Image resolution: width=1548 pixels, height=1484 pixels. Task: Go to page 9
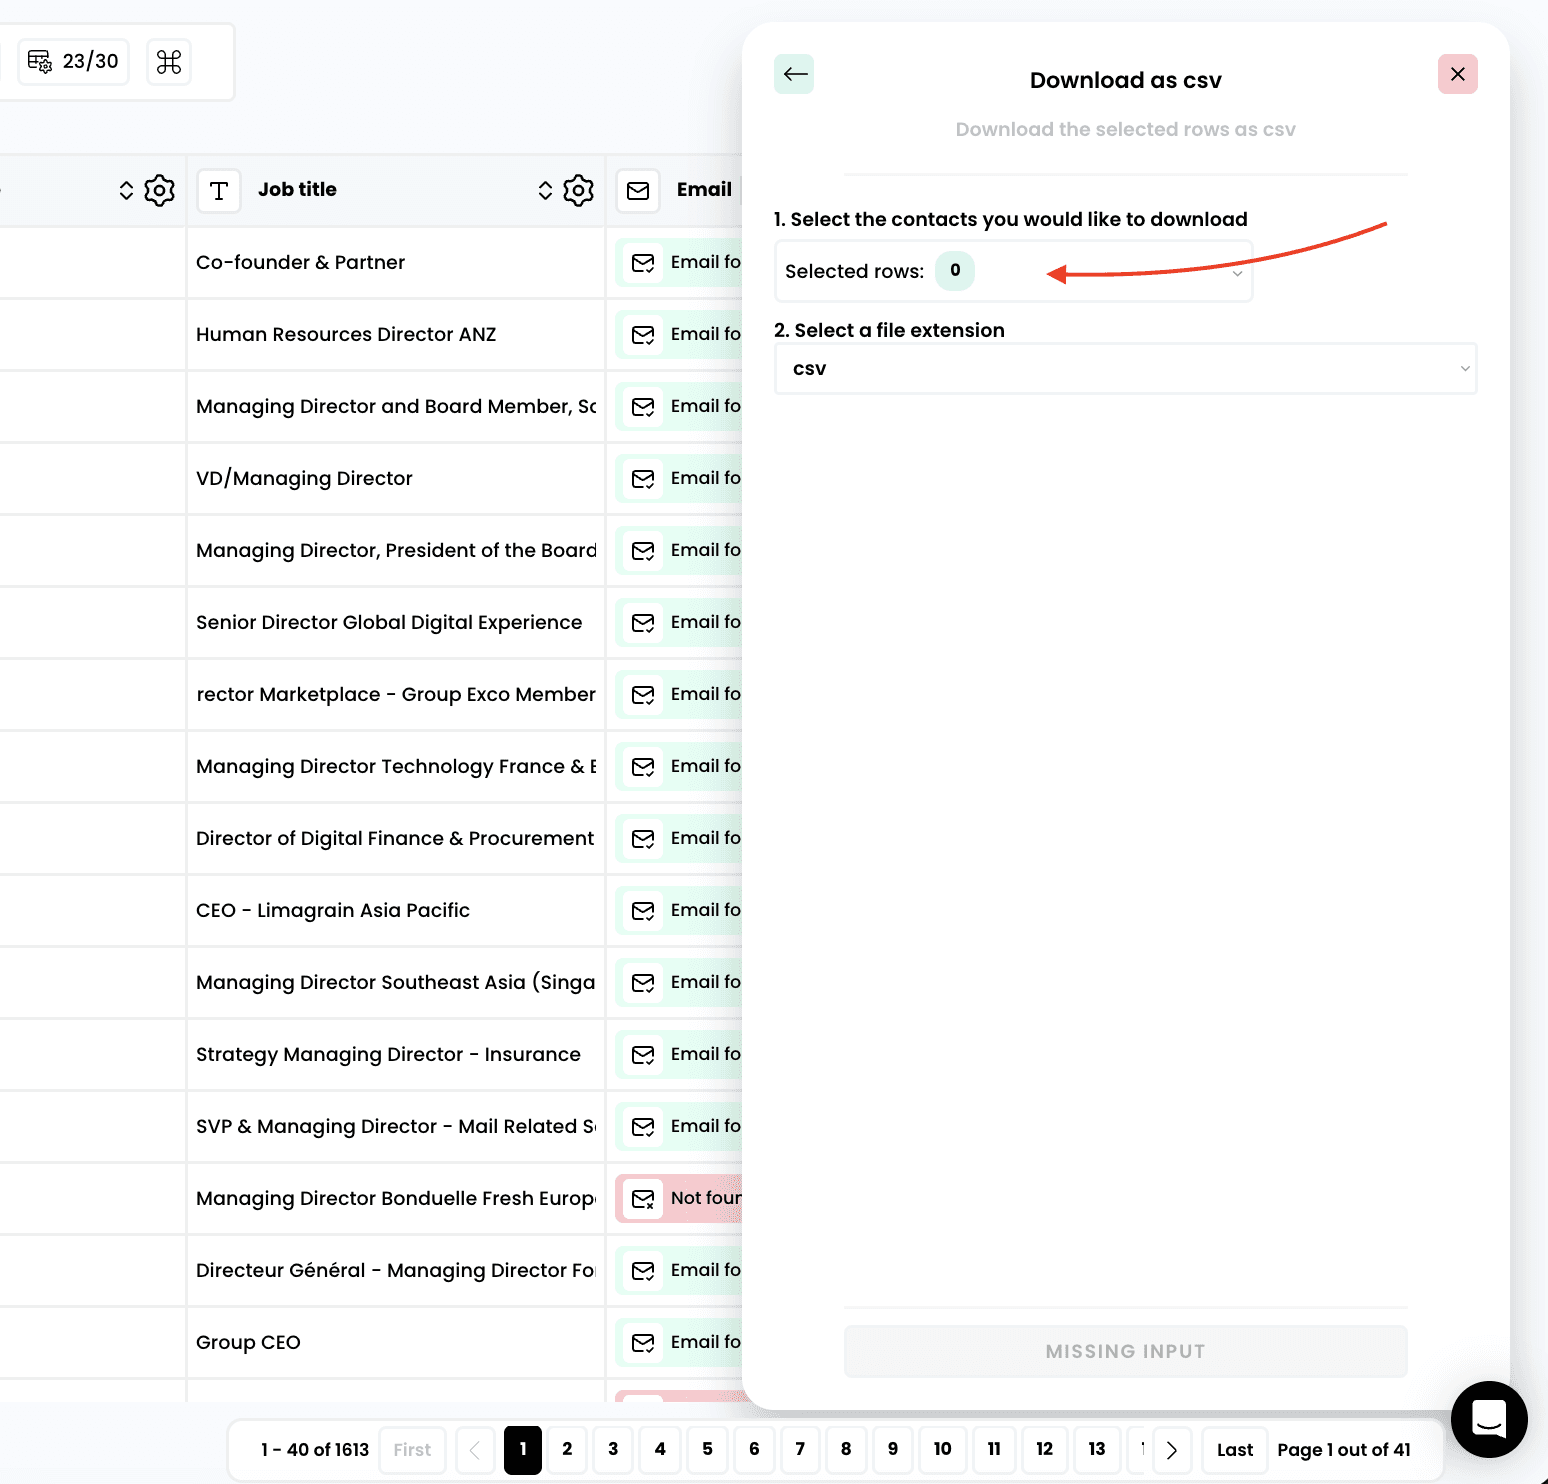(893, 1450)
